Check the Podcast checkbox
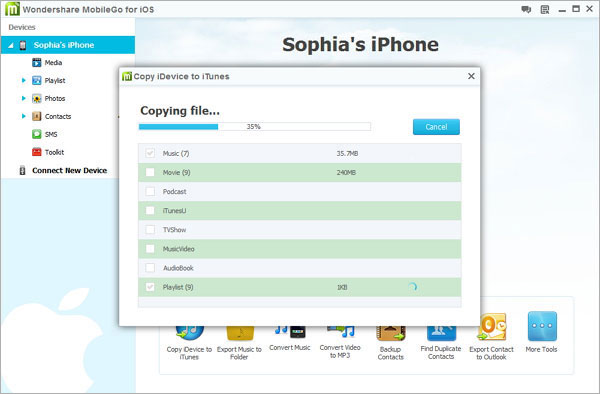Image resolution: width=600 pixels, height=394 pixels. point(150,192)
